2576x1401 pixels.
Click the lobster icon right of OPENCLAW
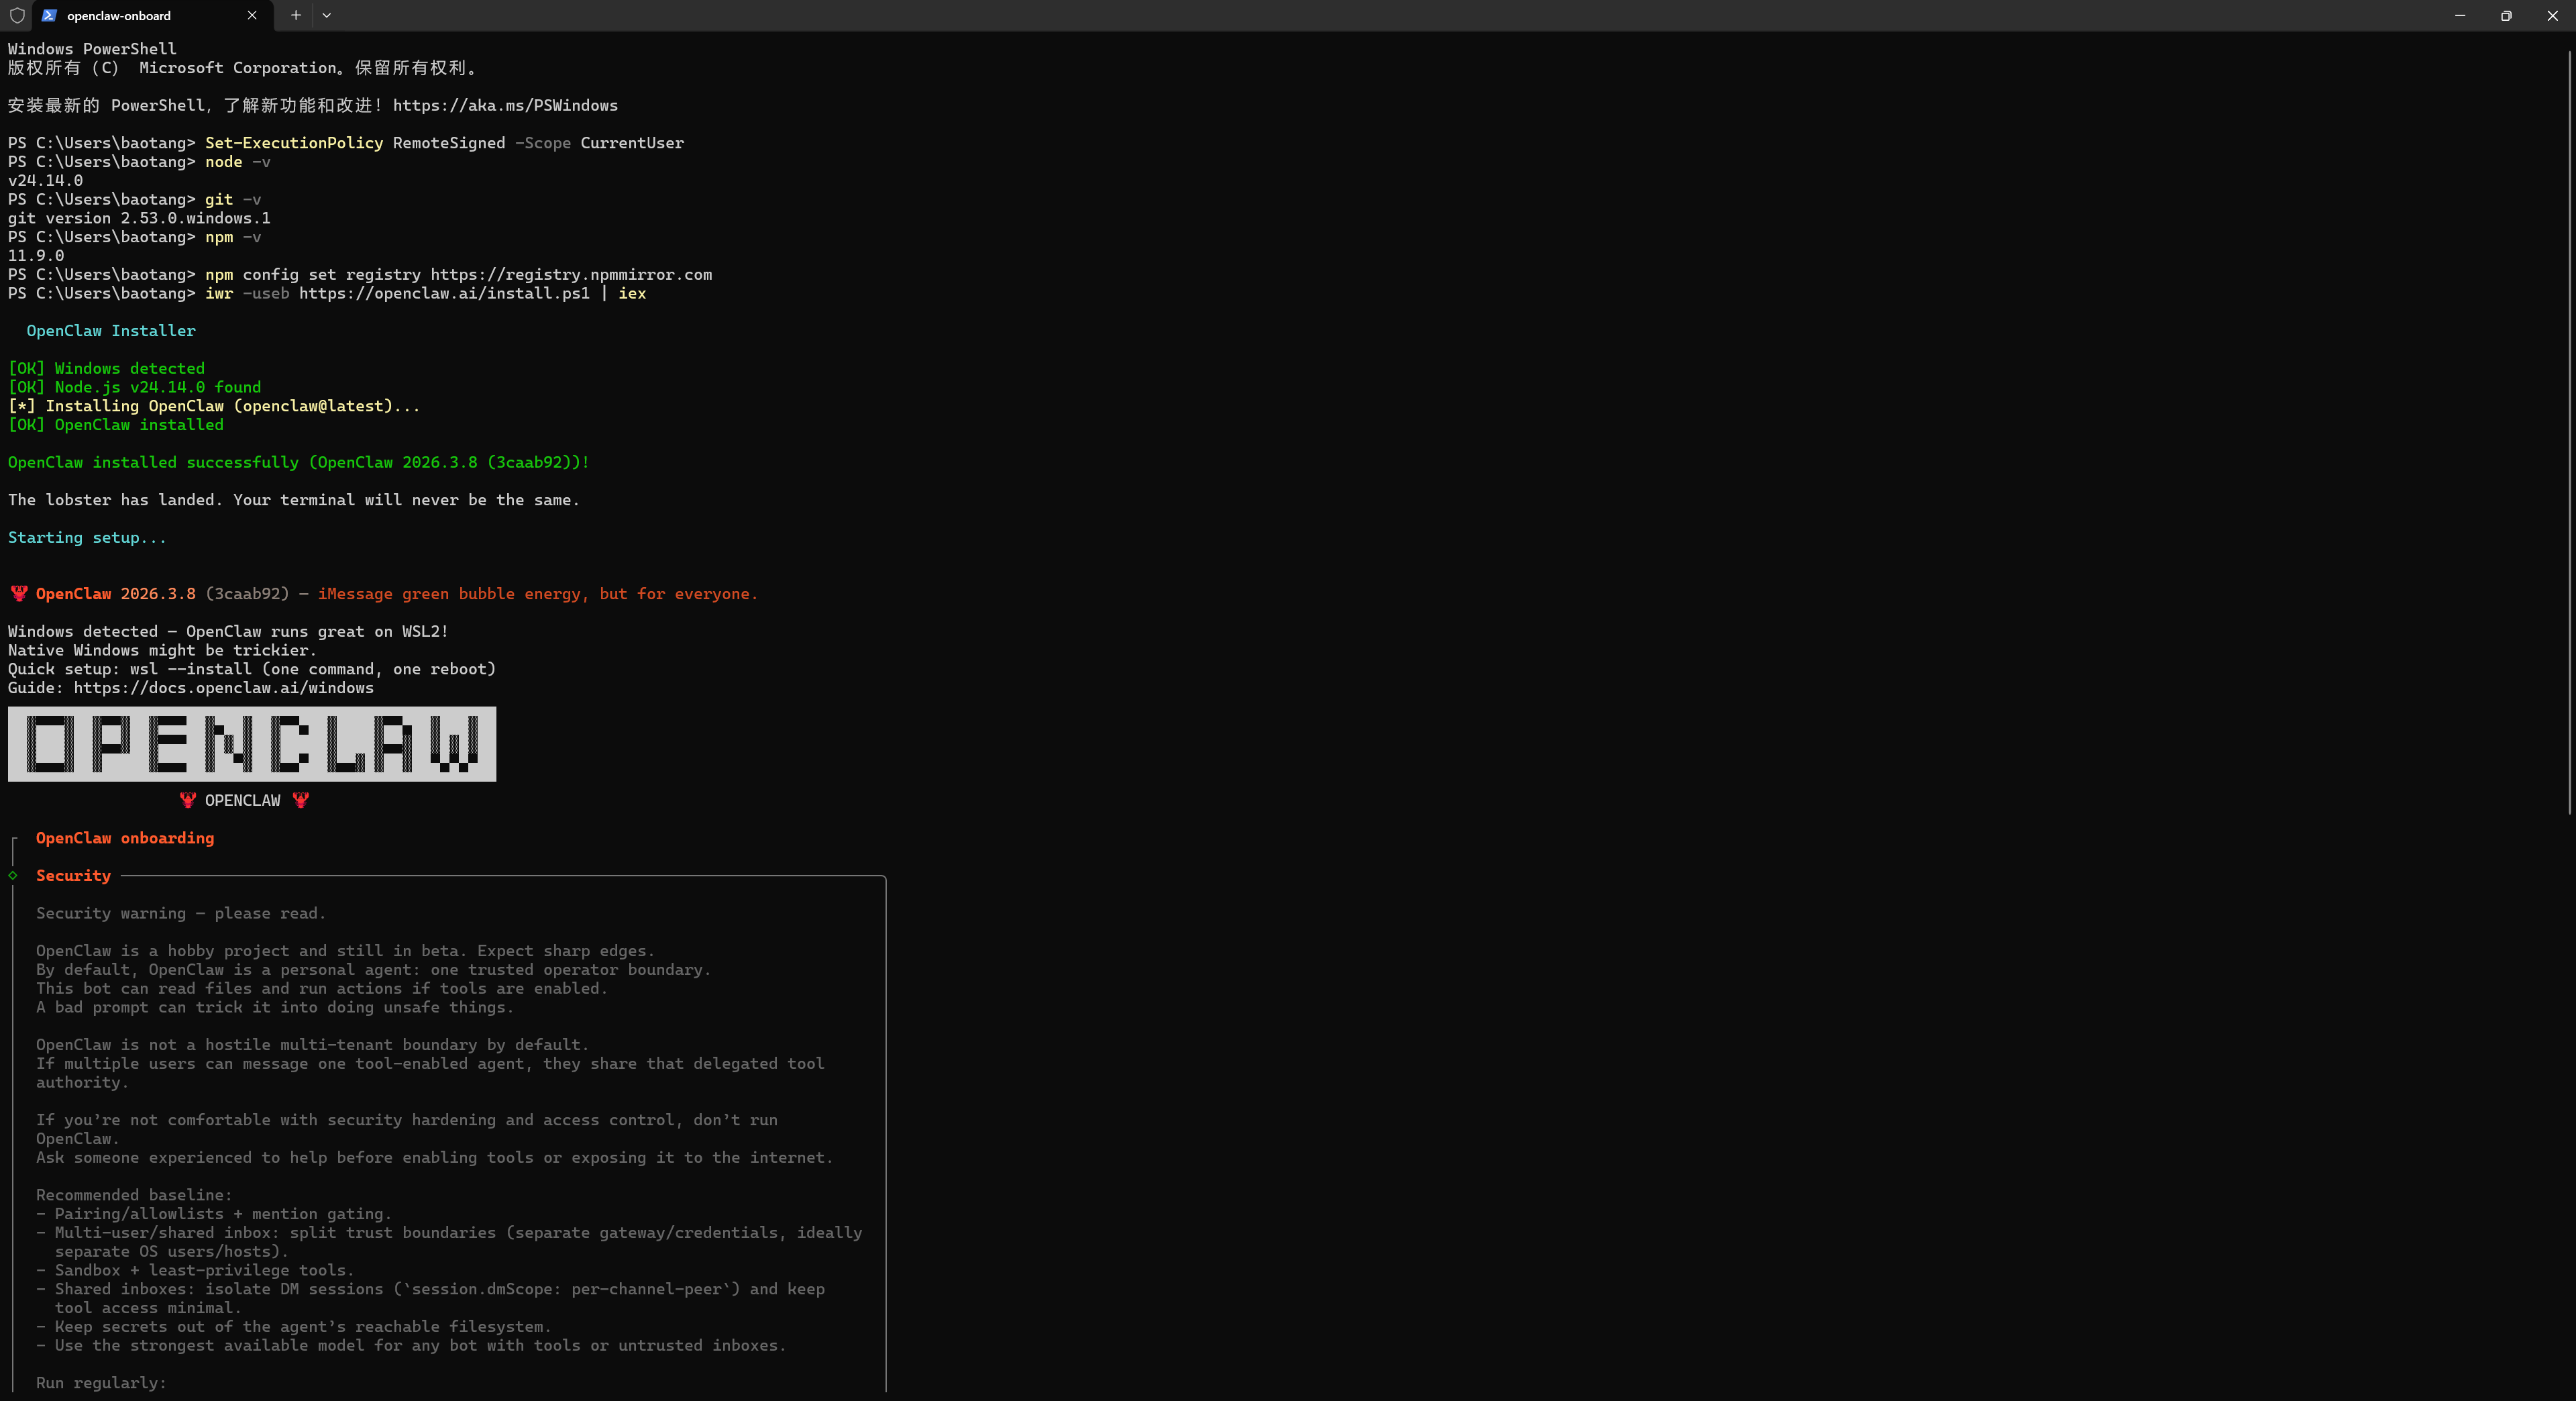pos(301,800)
